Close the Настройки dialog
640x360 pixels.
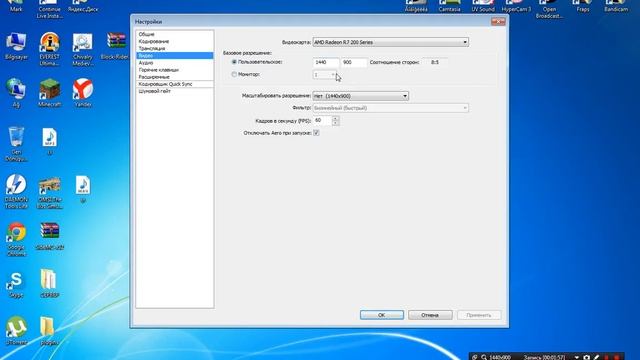pos(498,21)
